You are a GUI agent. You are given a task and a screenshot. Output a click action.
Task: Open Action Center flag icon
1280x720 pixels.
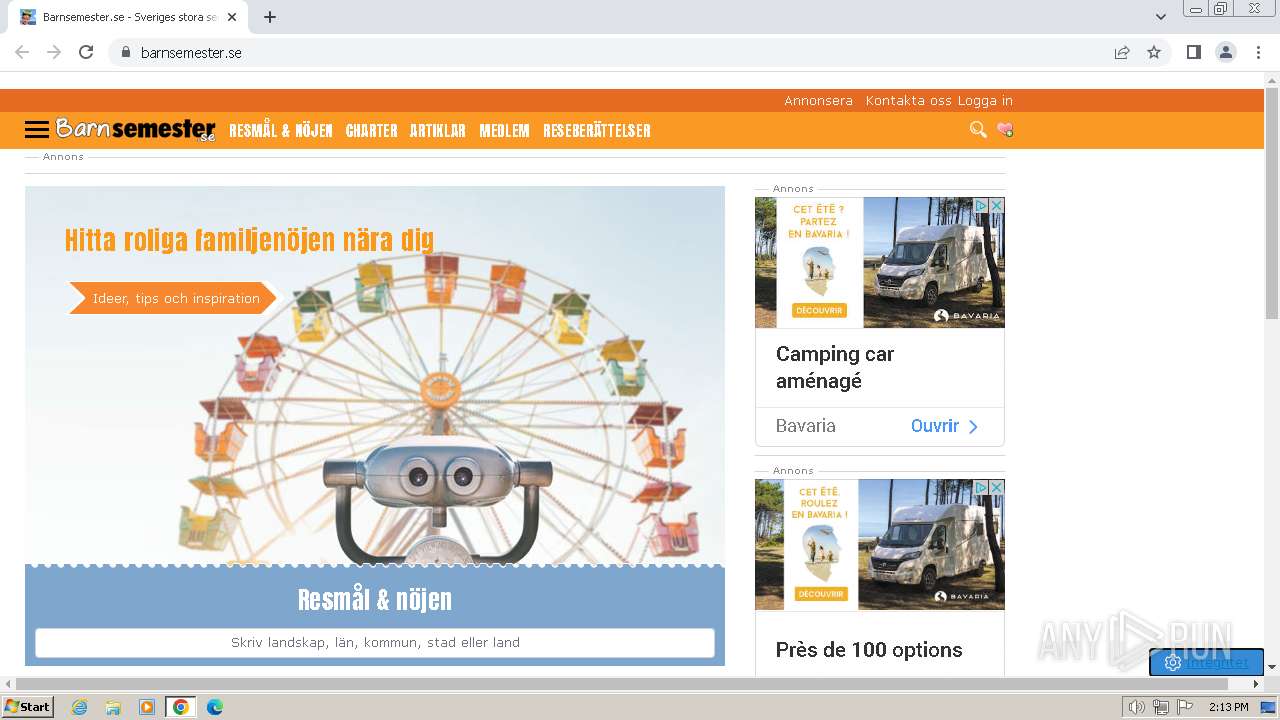tap(1185, 707)
